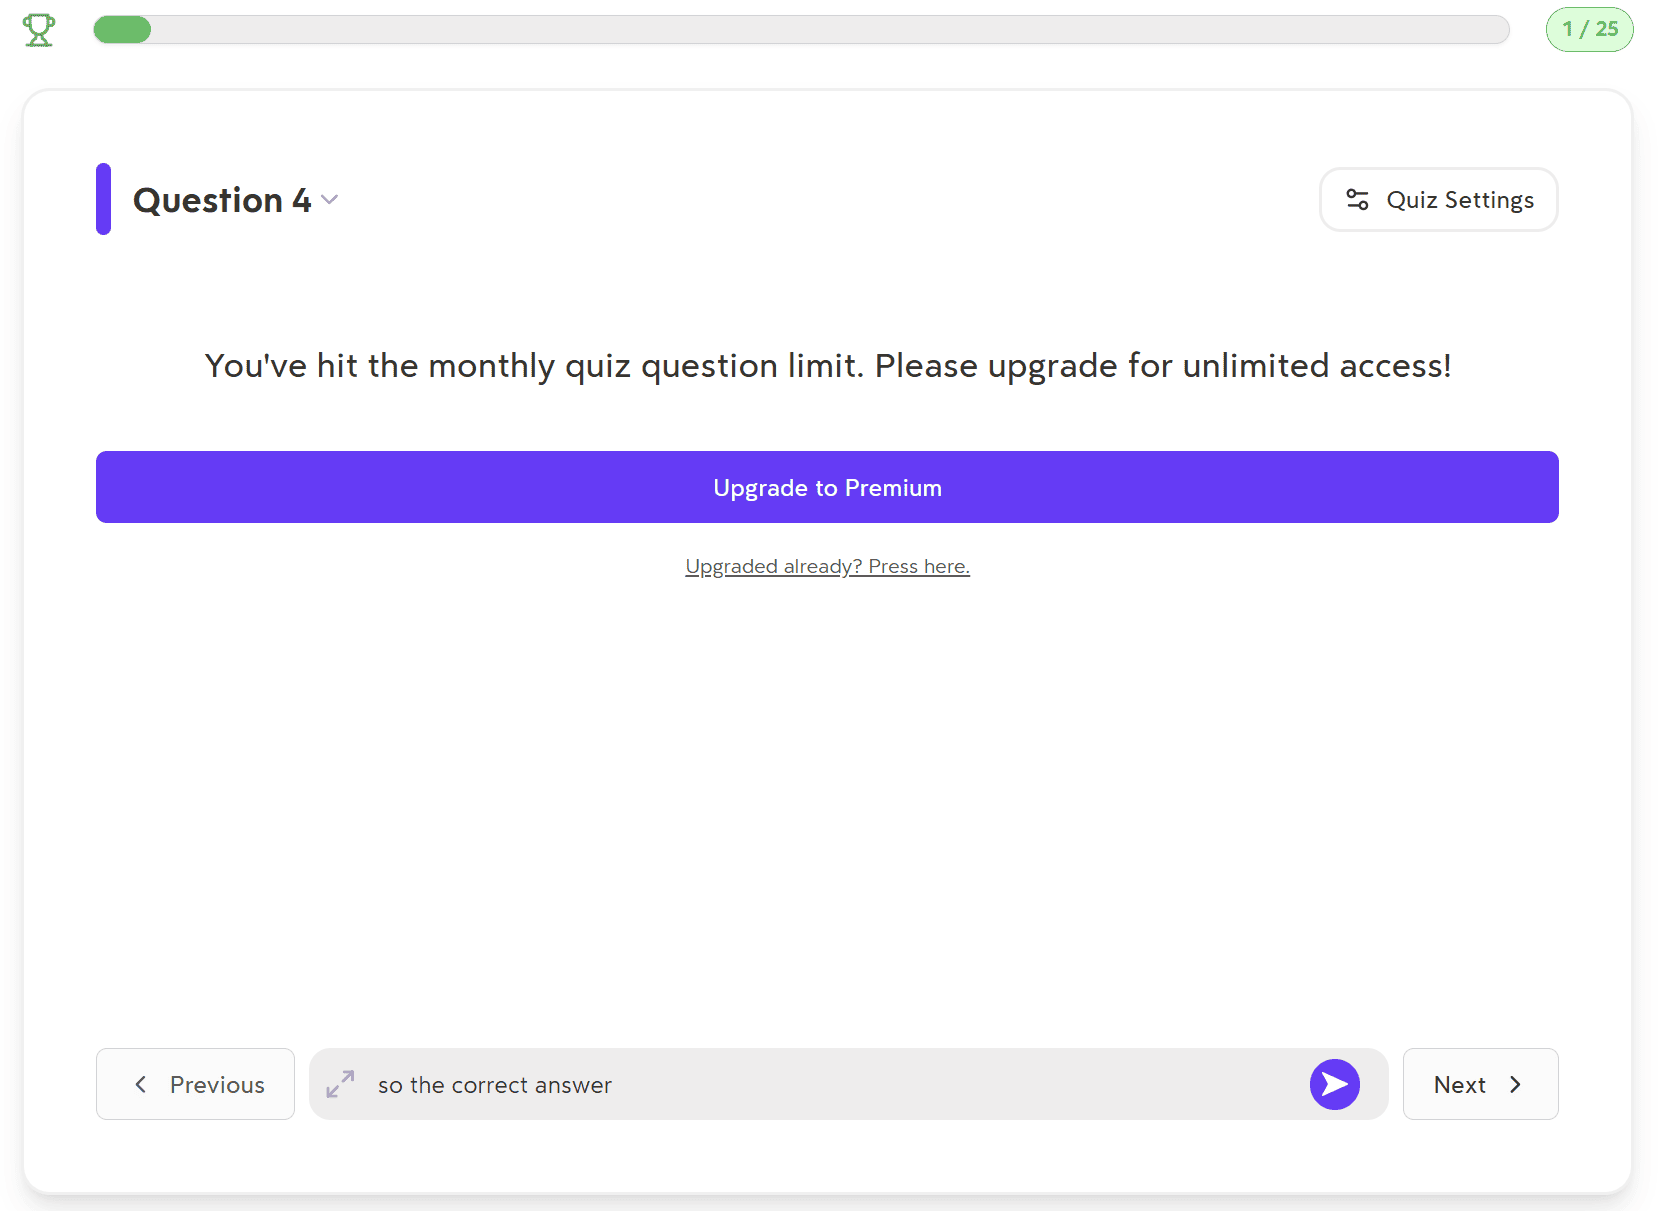Image resolution: width=1660 pixels, height=1211 pixels.
Task: Go to the Previous question
Action: point(195,1084)
